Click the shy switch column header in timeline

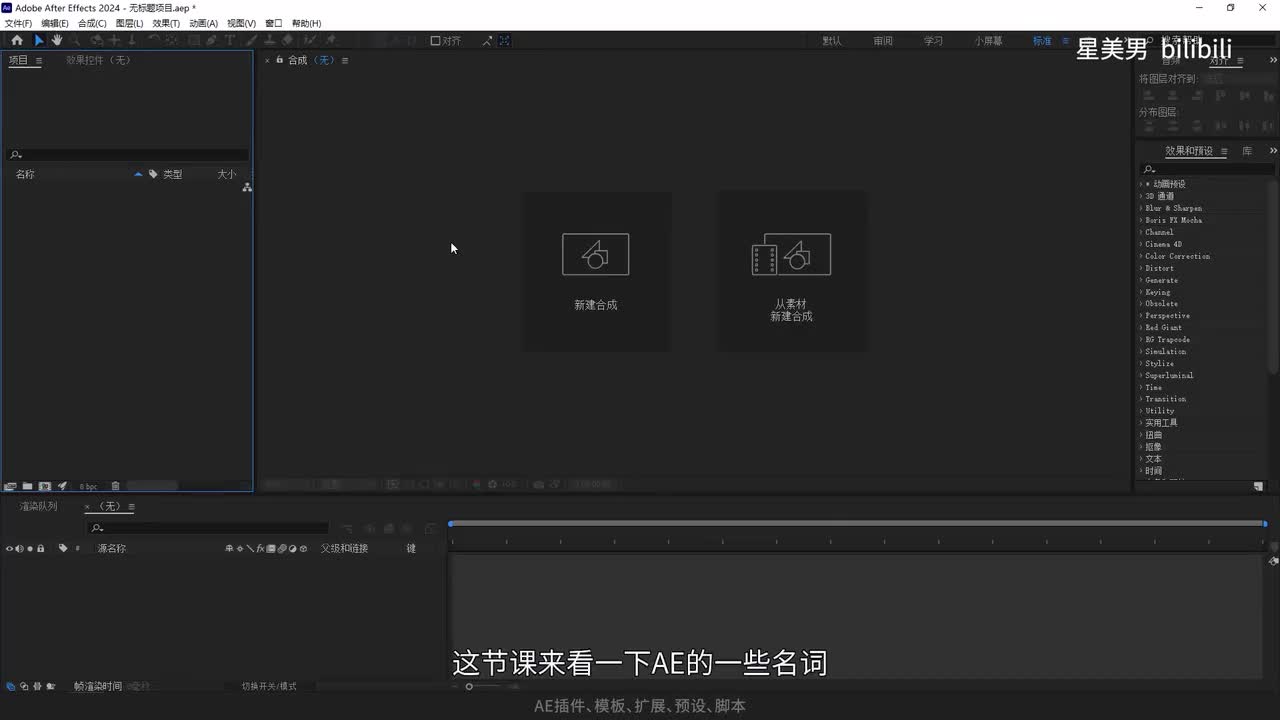tap(229, 548)
